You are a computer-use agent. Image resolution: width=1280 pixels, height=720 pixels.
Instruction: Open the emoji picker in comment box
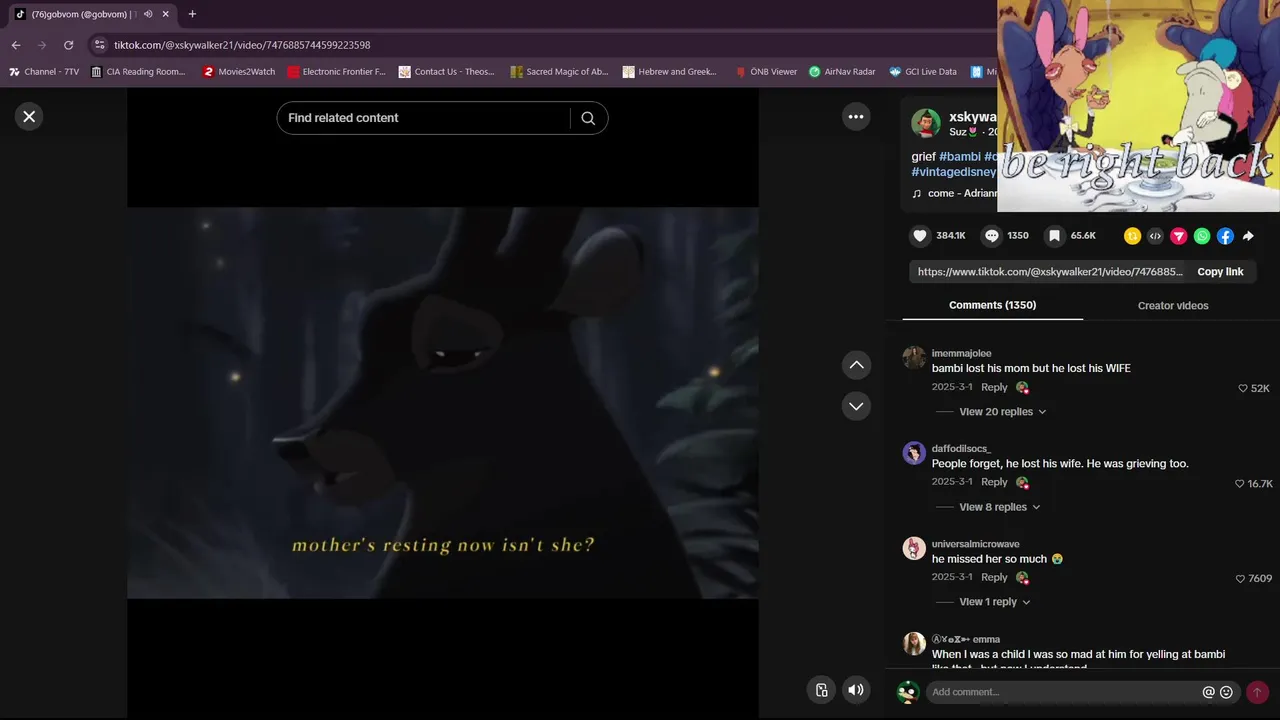(x=1226, y=692)
